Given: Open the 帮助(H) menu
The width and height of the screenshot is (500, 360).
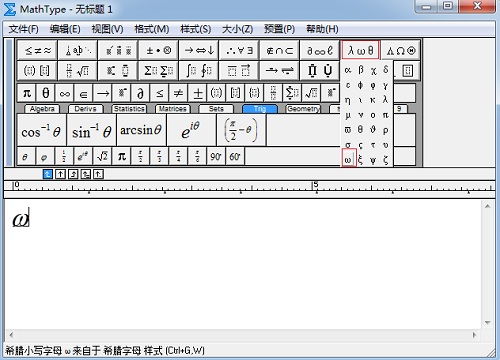Looking at the screenshot, I should [322, 29].
